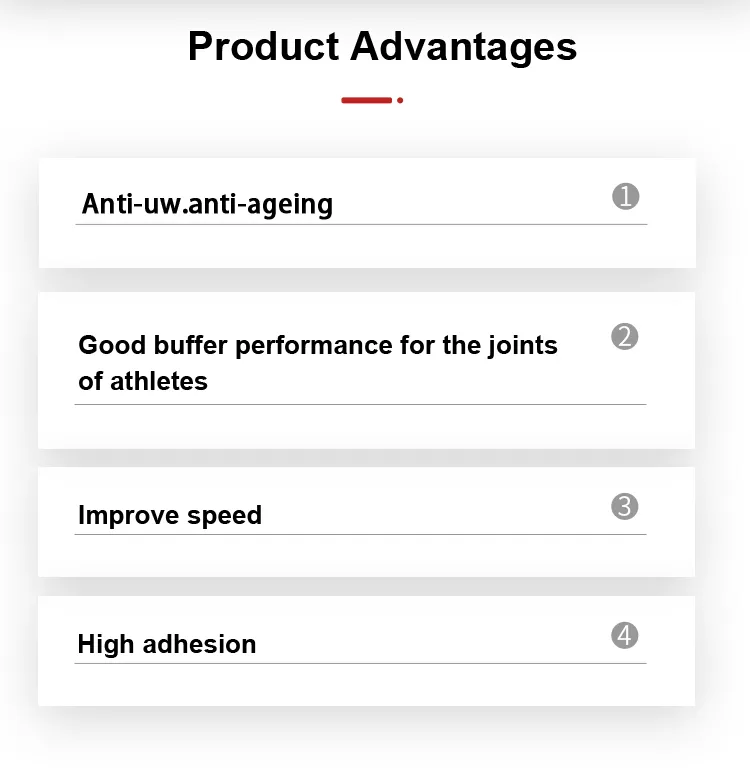Select the word "Advantages" in the heading
This screenshot has height=772, width=750.
click(463, 47)
